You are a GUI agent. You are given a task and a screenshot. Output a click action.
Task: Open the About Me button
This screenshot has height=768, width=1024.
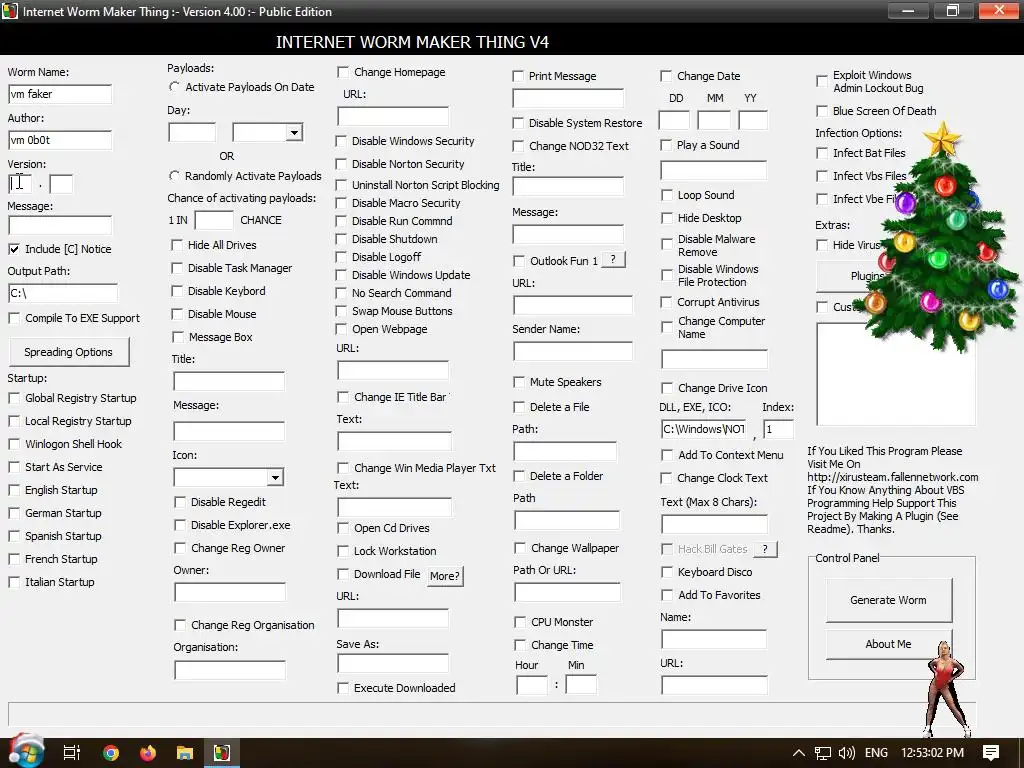pos(888,644)
